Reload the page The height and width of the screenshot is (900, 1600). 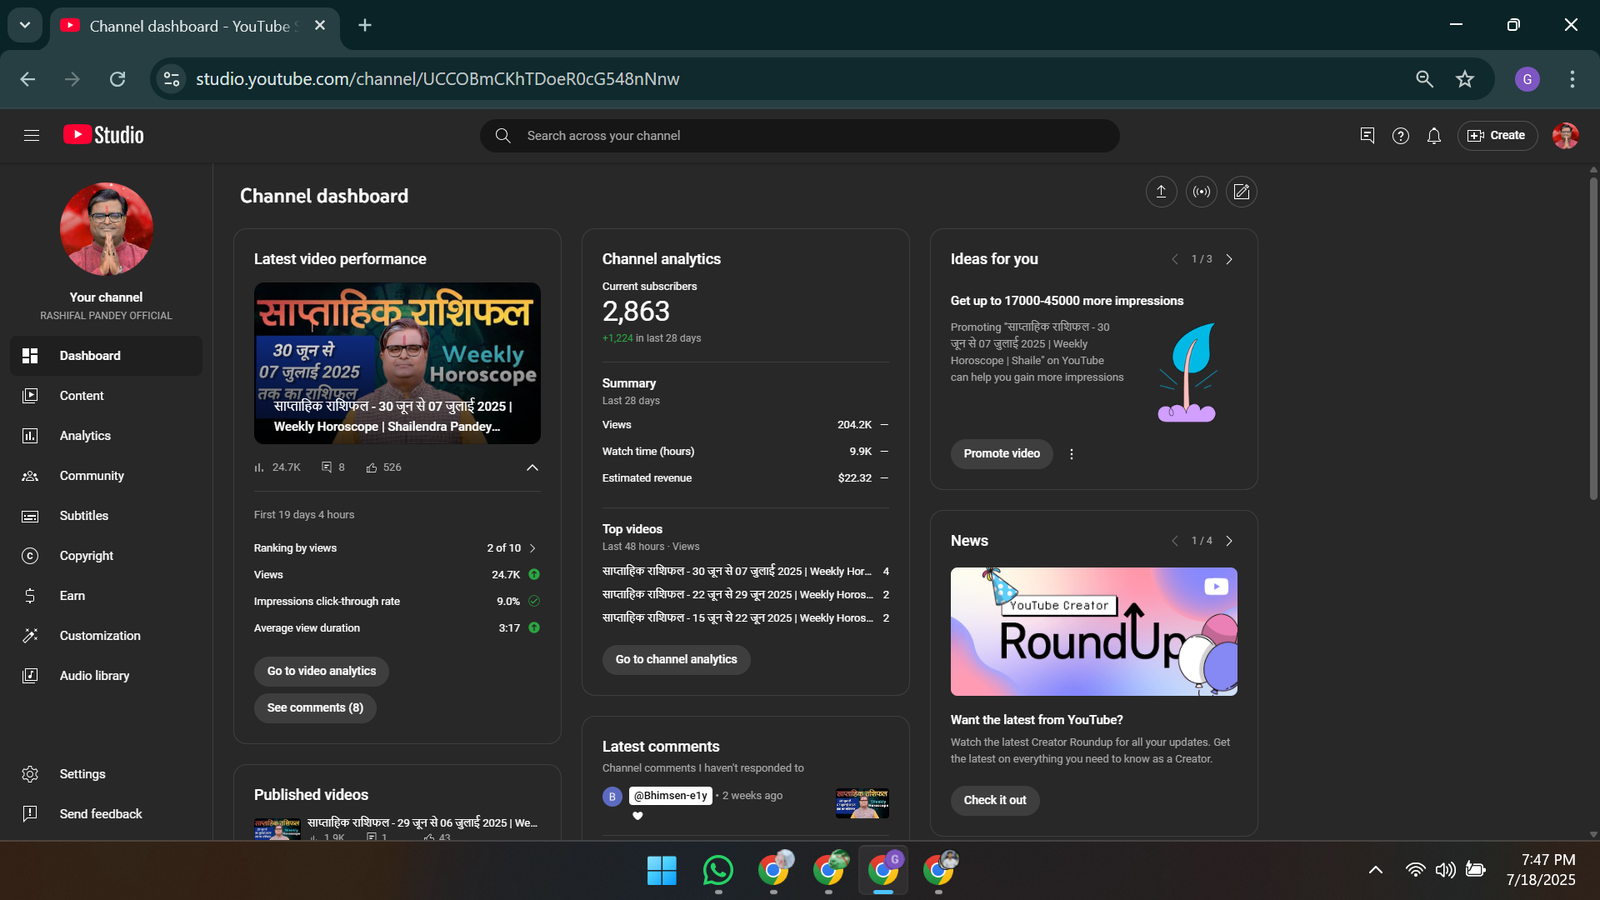click(x=117, y=79)
